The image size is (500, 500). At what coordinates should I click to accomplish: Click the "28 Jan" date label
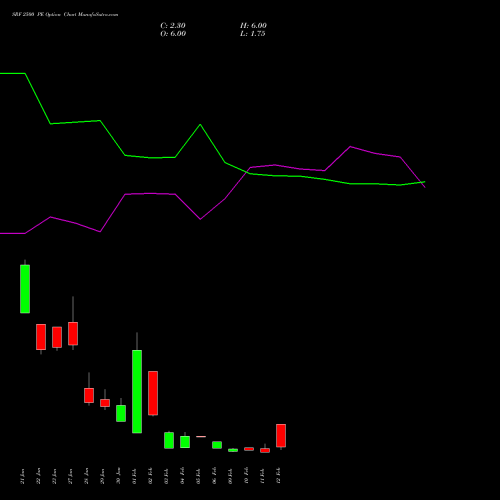click(x=86, y=476)
